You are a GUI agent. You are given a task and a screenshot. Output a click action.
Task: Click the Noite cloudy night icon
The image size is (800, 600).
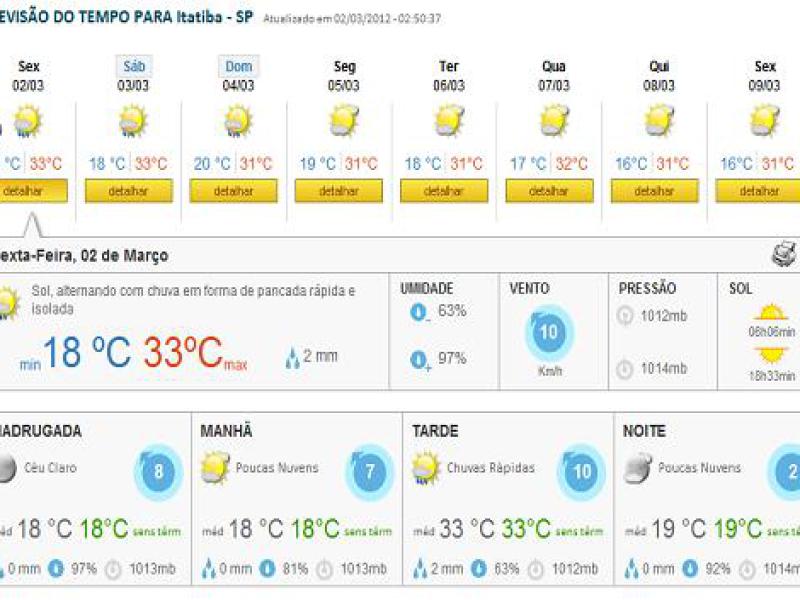(637, 467)
